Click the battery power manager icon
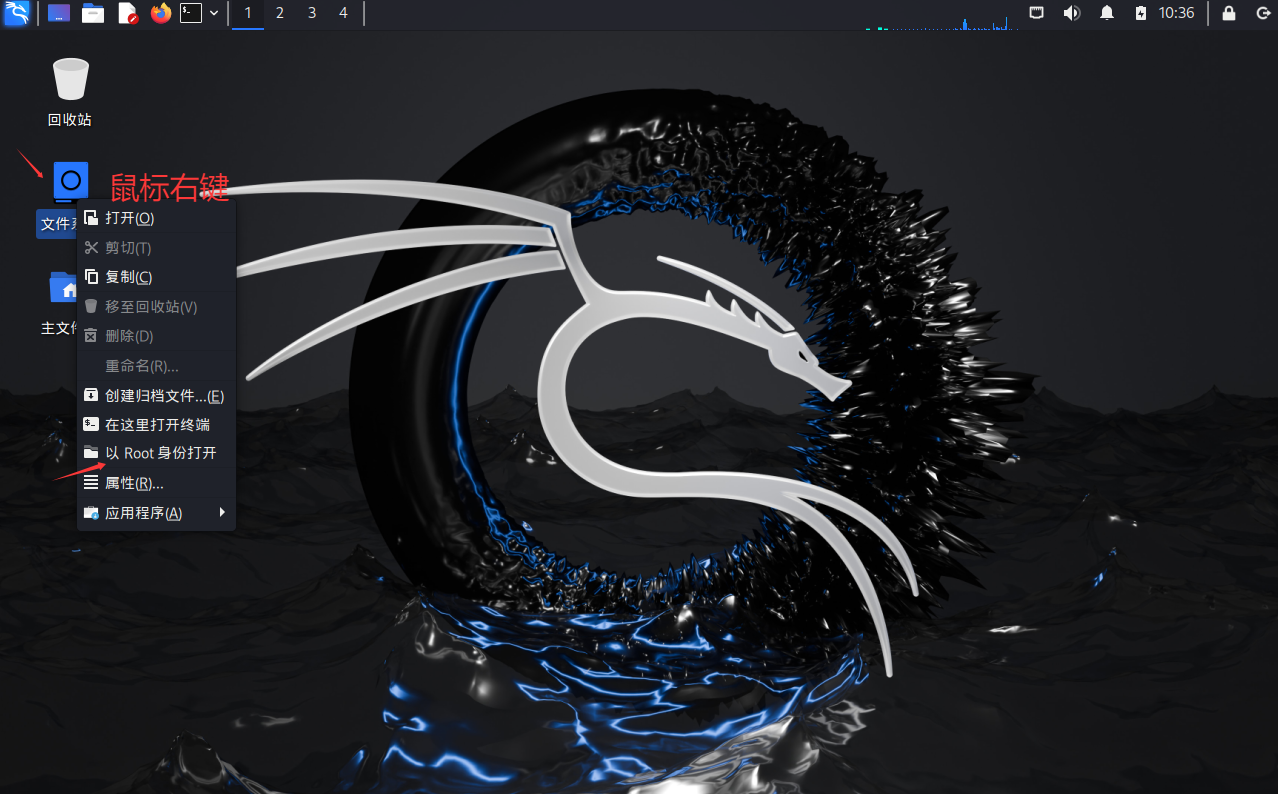The width and height of the screenshot is (1278, 794). tap(1141, 13)
